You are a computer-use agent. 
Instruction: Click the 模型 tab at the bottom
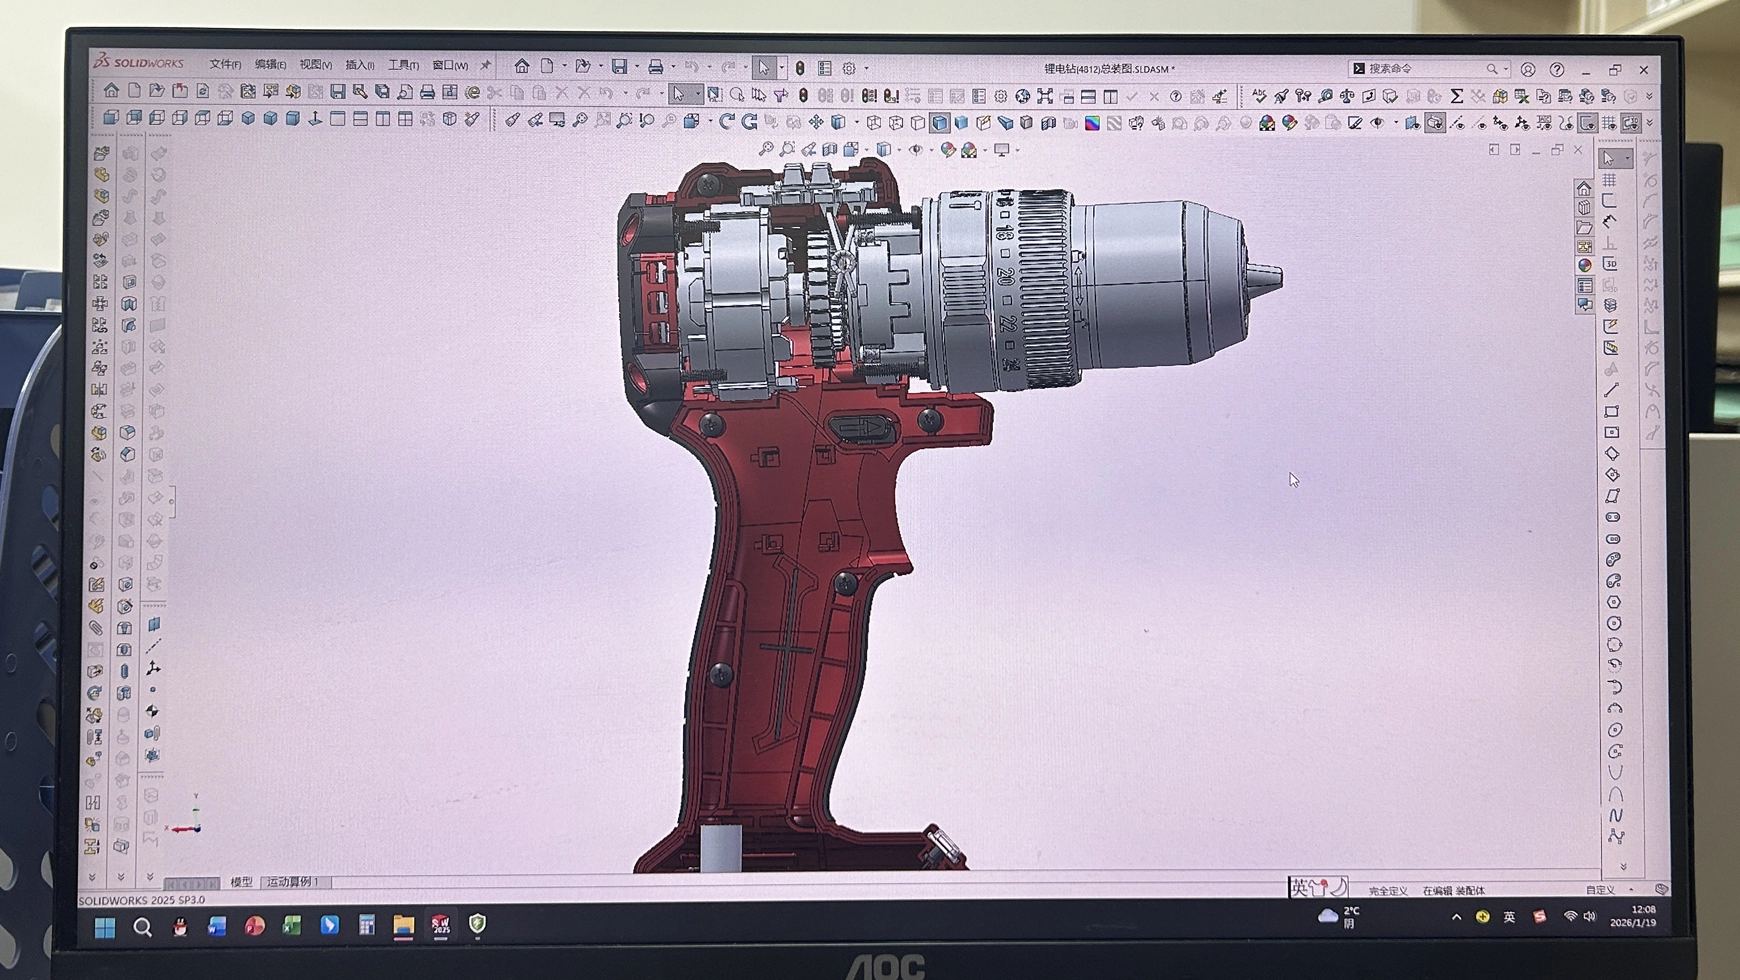click(241, 882)
